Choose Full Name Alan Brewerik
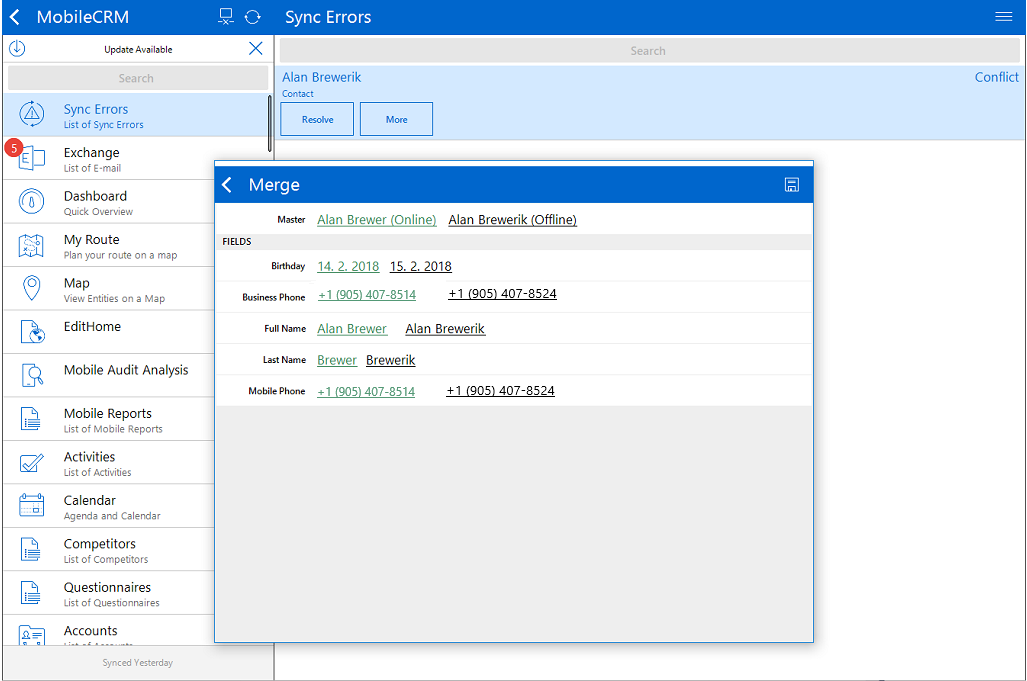Viewport: 1027px width, 681px height. (x=445, y=329)
